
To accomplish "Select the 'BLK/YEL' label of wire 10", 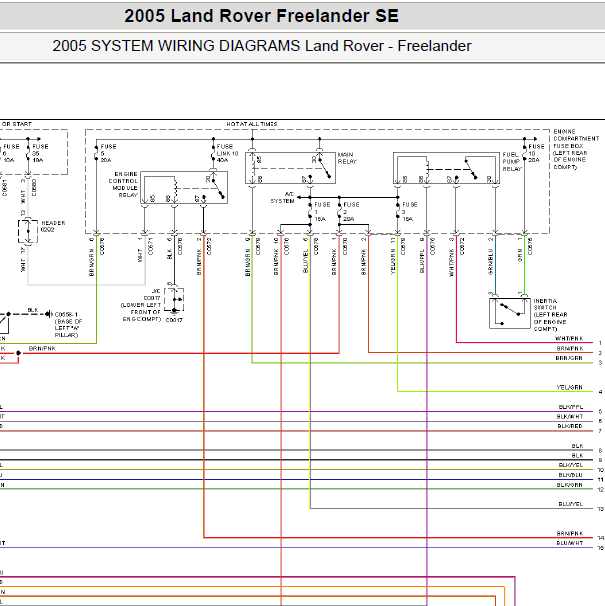I will (x=571, y=465).
